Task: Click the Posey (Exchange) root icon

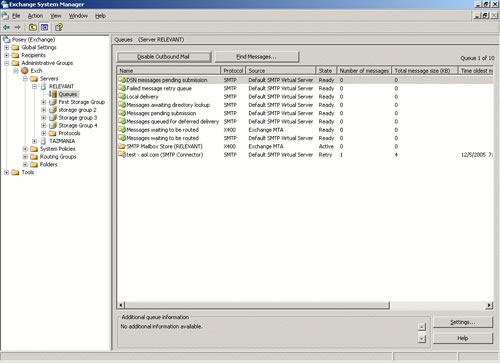Action: 6,40
